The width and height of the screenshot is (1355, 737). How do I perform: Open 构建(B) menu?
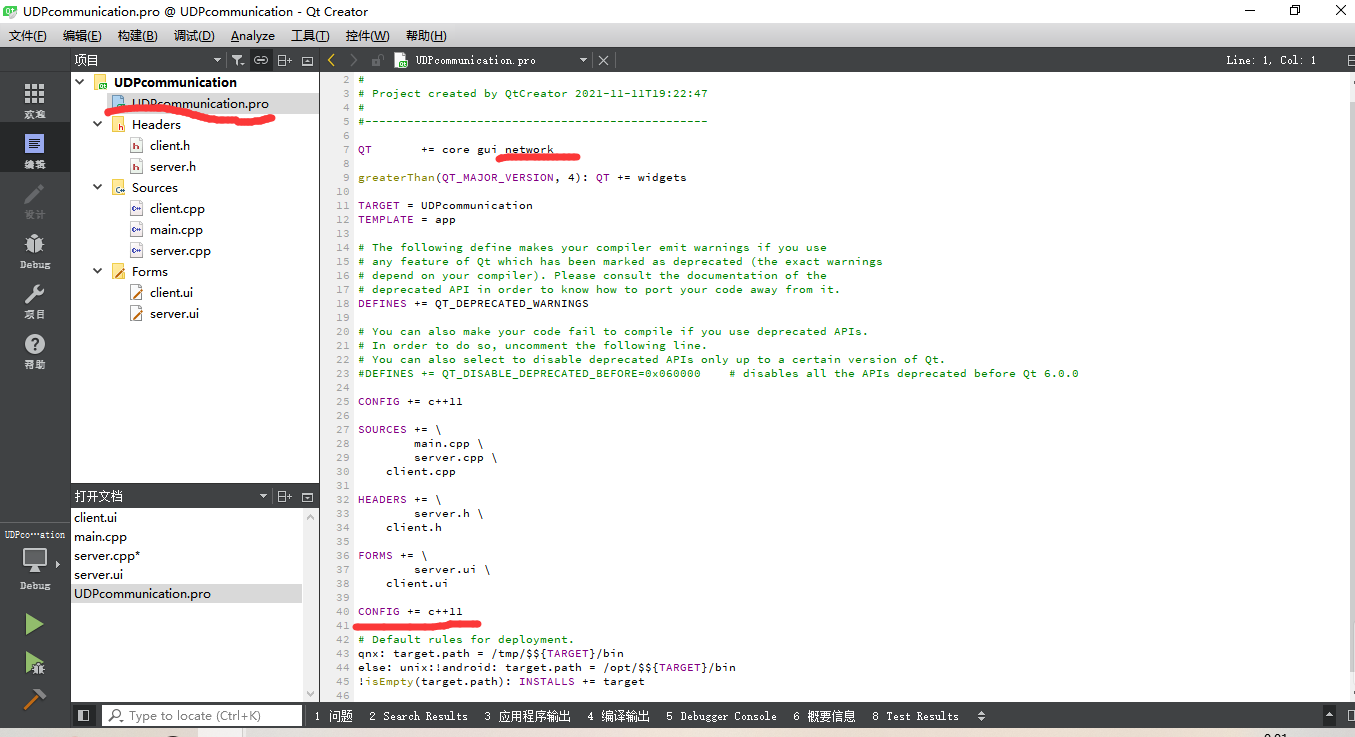pos(138,36)
